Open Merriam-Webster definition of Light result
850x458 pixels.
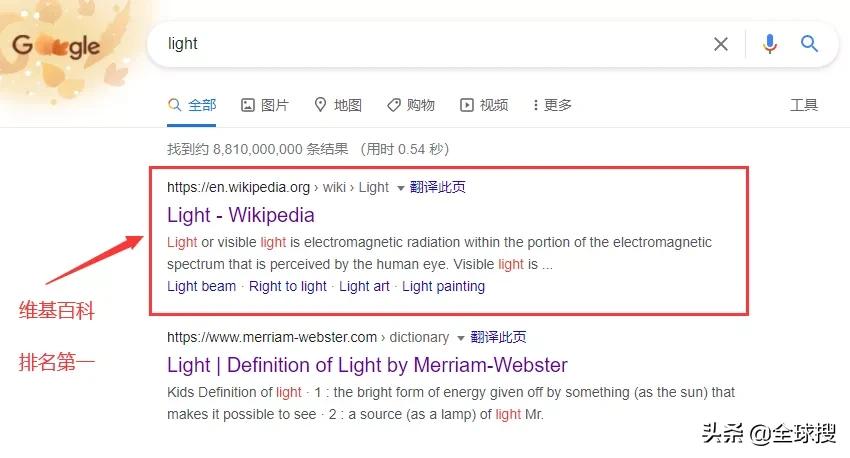click(367, 365)
